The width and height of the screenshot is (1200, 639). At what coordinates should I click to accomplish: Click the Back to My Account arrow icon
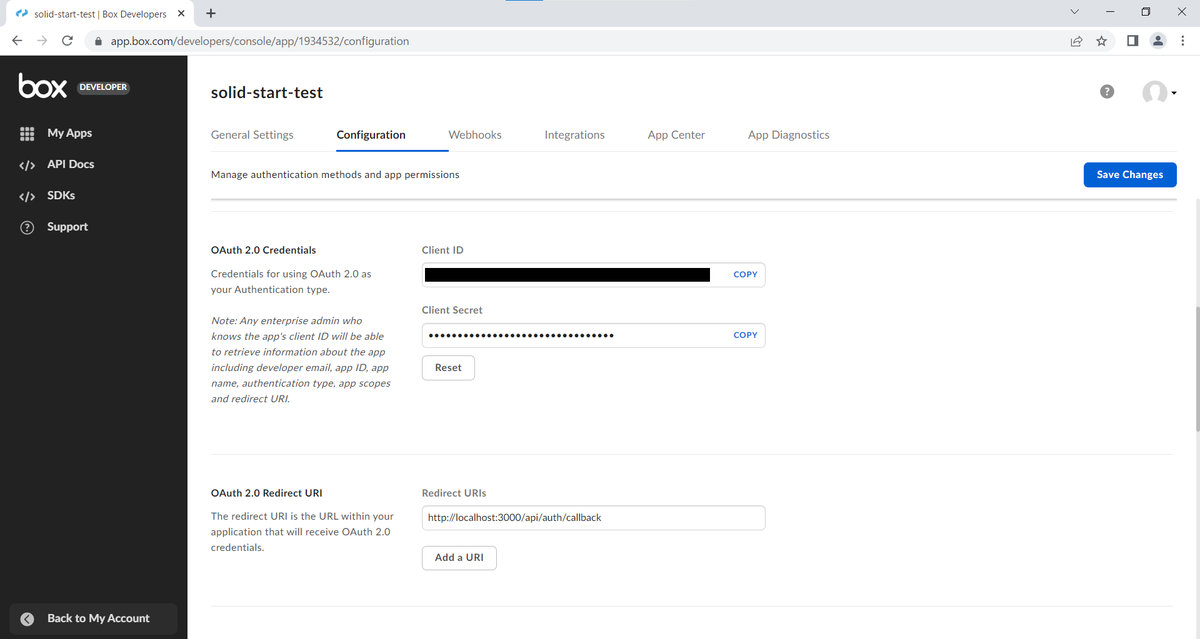click(x=28, y=618)
